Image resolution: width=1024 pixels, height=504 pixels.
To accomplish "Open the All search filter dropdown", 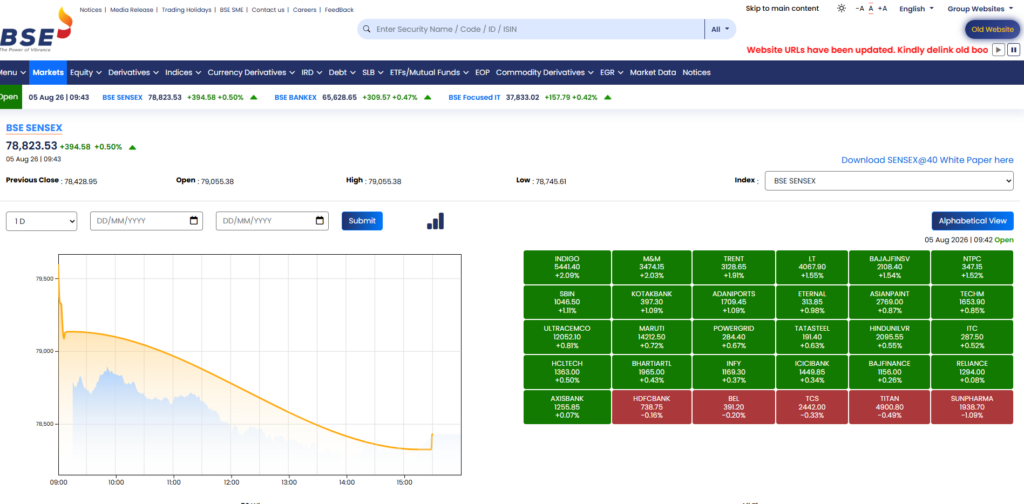I will [x=720, y=29].
